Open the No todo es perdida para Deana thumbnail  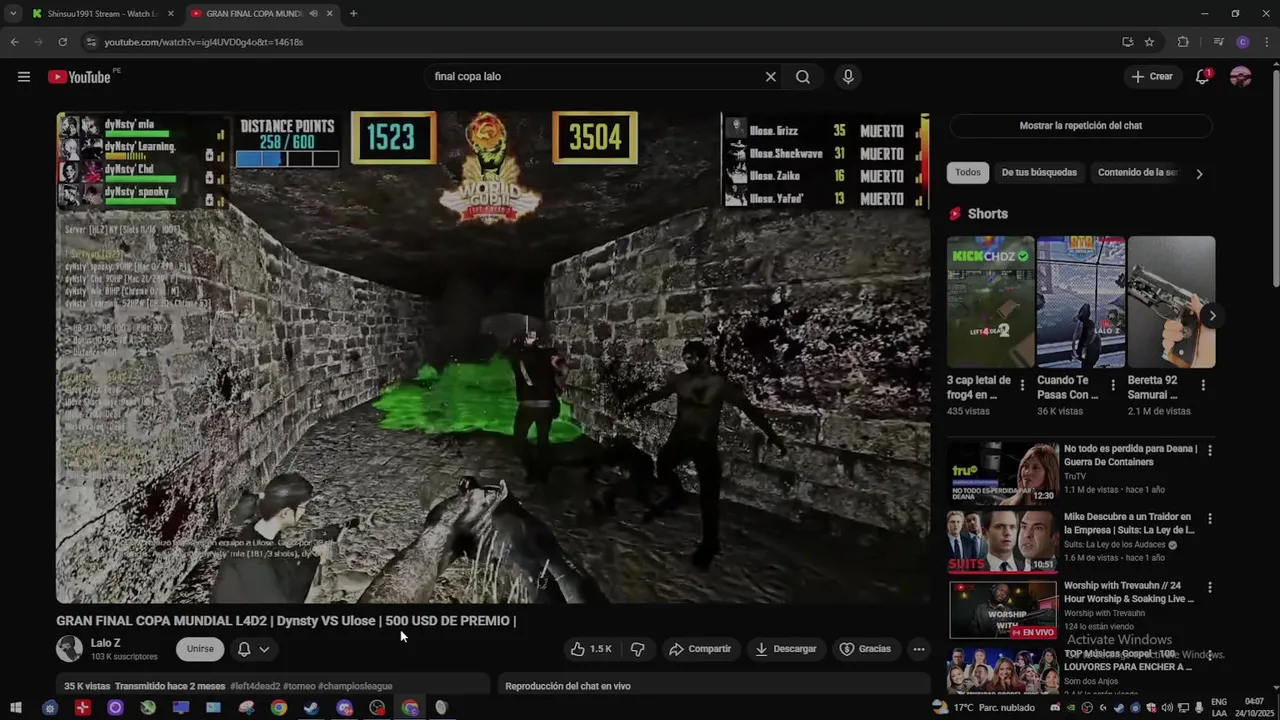(x=1003, y=474)
